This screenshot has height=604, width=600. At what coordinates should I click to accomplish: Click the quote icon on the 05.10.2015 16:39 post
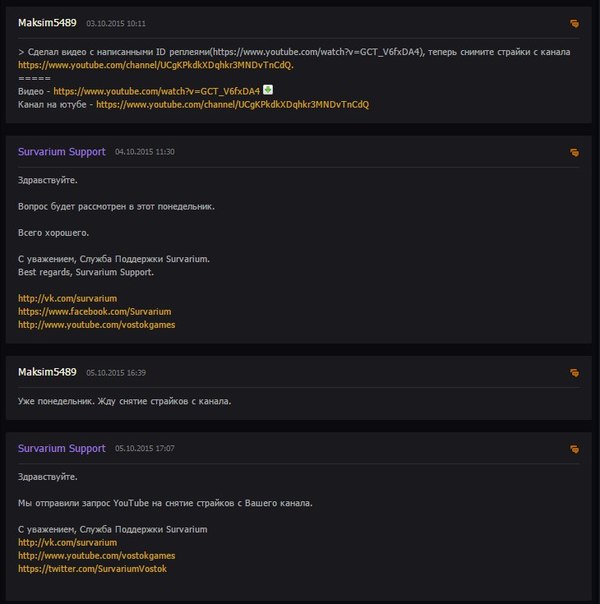[574, 373]
